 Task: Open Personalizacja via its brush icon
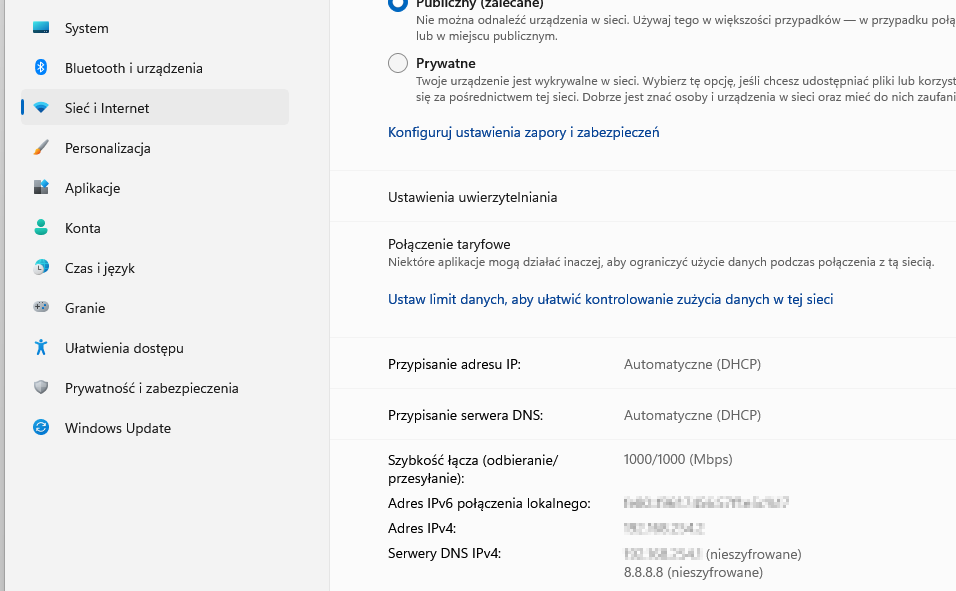click(x=41, y=147)
